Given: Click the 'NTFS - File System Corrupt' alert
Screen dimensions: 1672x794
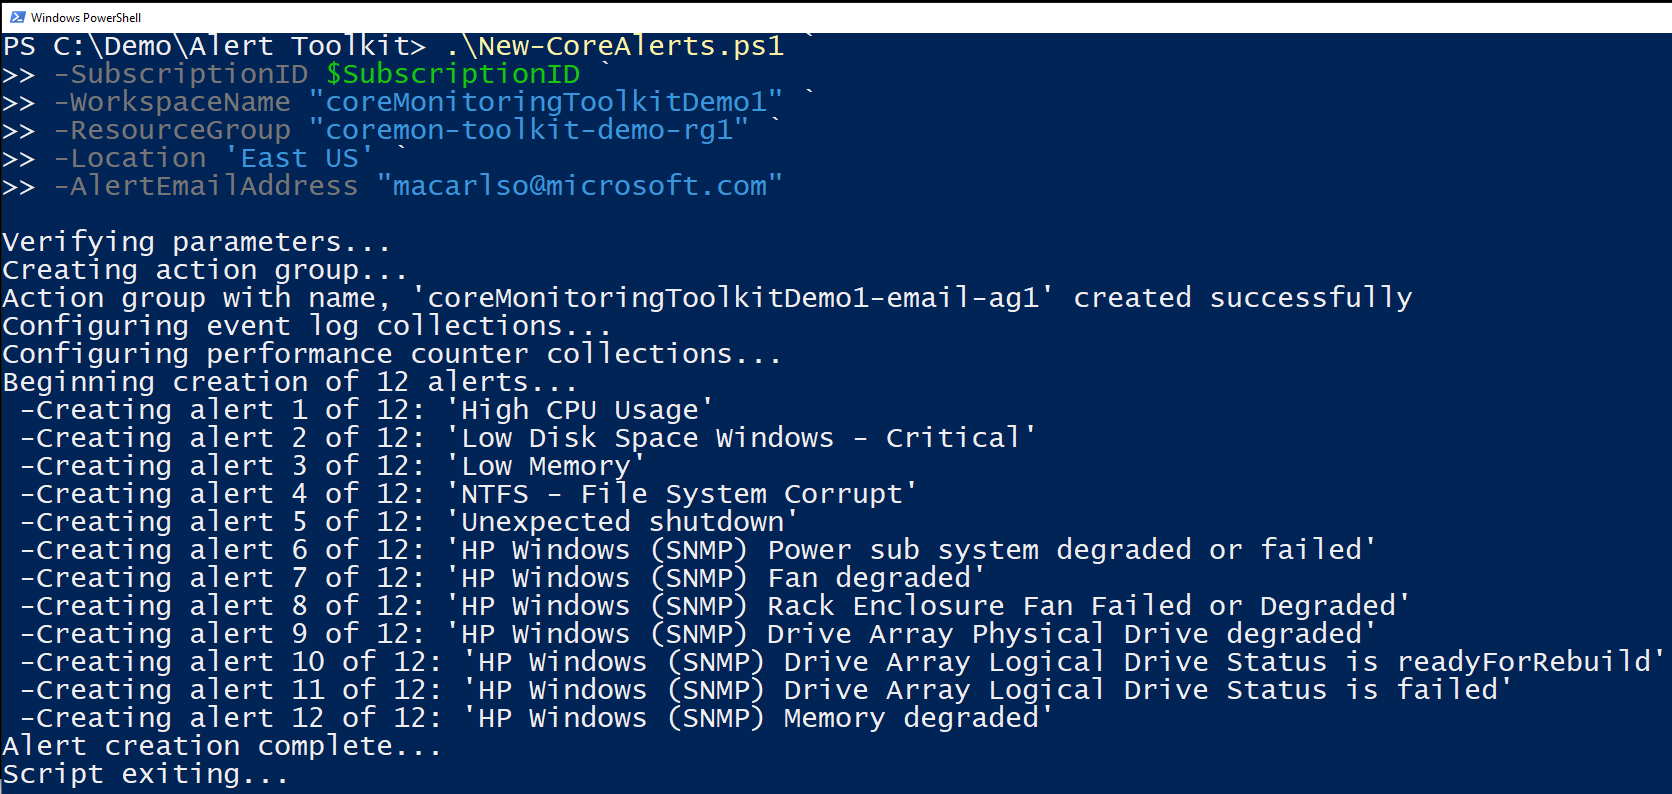Looking at the screenshot, I should (682, 494).
